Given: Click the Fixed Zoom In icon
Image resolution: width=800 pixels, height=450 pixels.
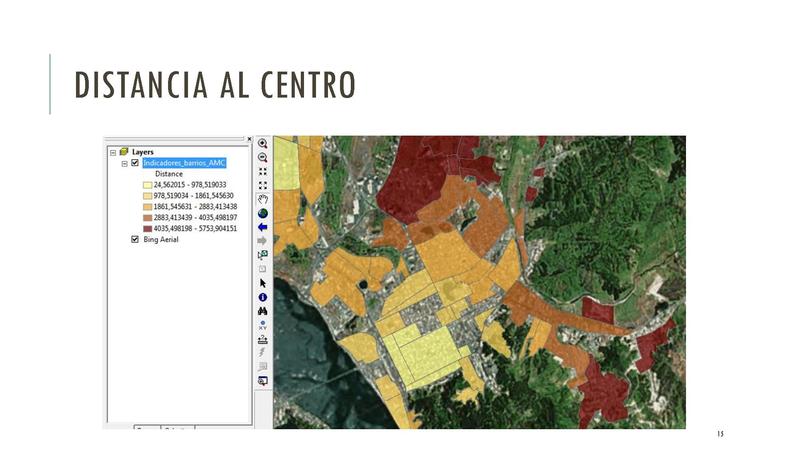Looking at the screenshot, I should [x=263, y=171].
